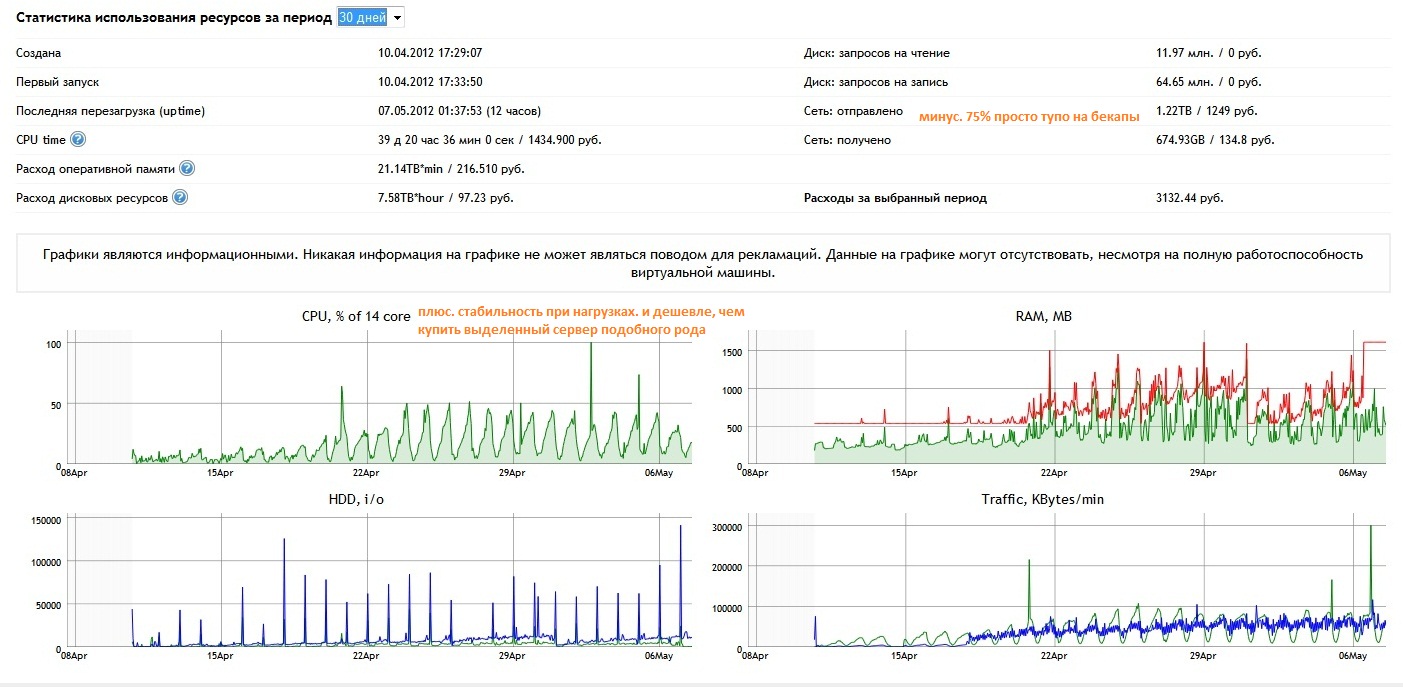Open help for Расход оперативной памяти
The width and height of the screenshot is (1403, 687).
(187, 169)
